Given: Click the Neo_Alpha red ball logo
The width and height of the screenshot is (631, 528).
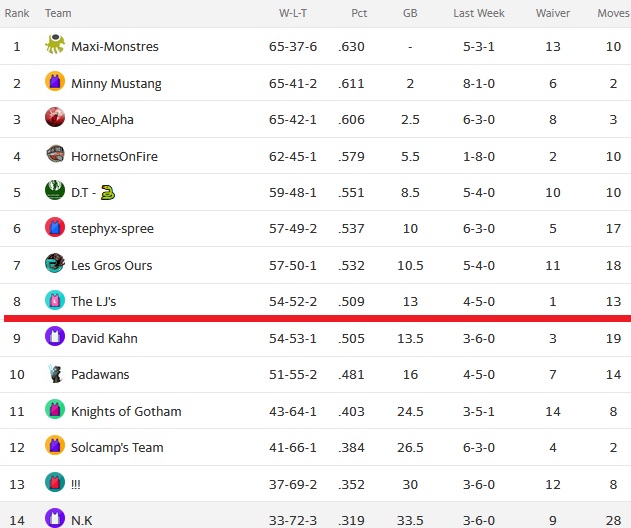Looking at the screenshot, I should coord(55,117).
